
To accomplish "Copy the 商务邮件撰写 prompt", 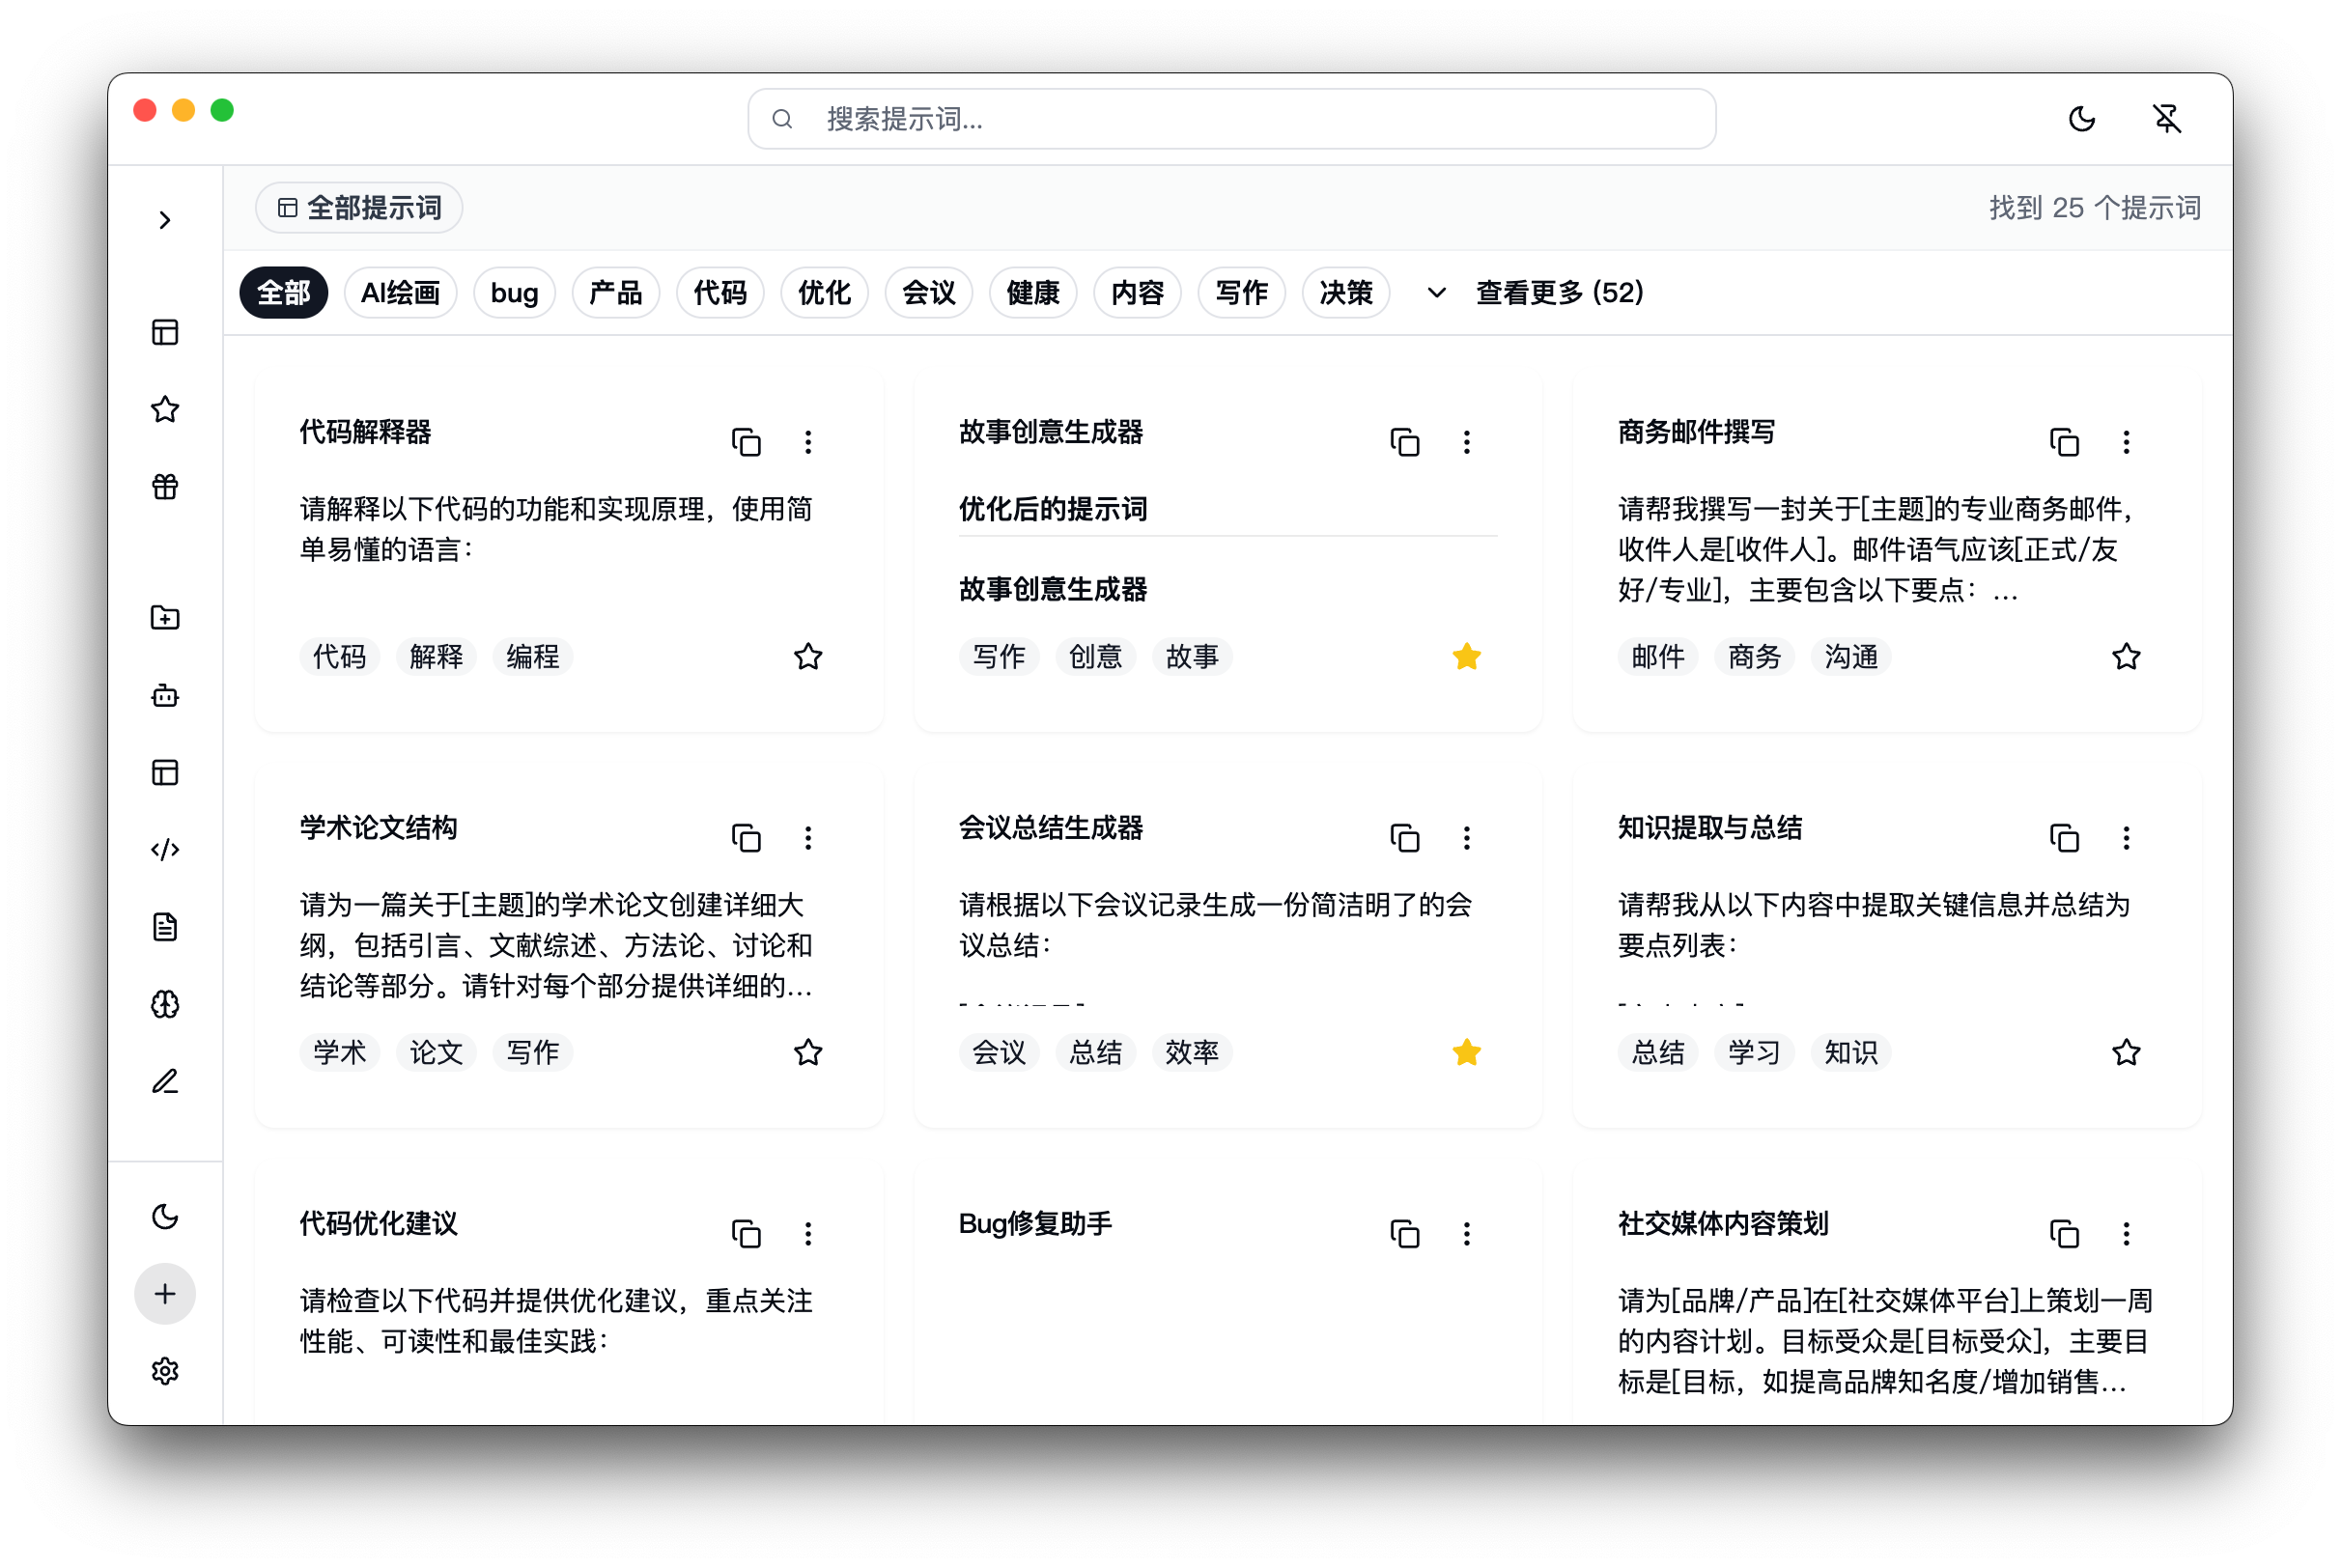I will (x=2065, y=442).
